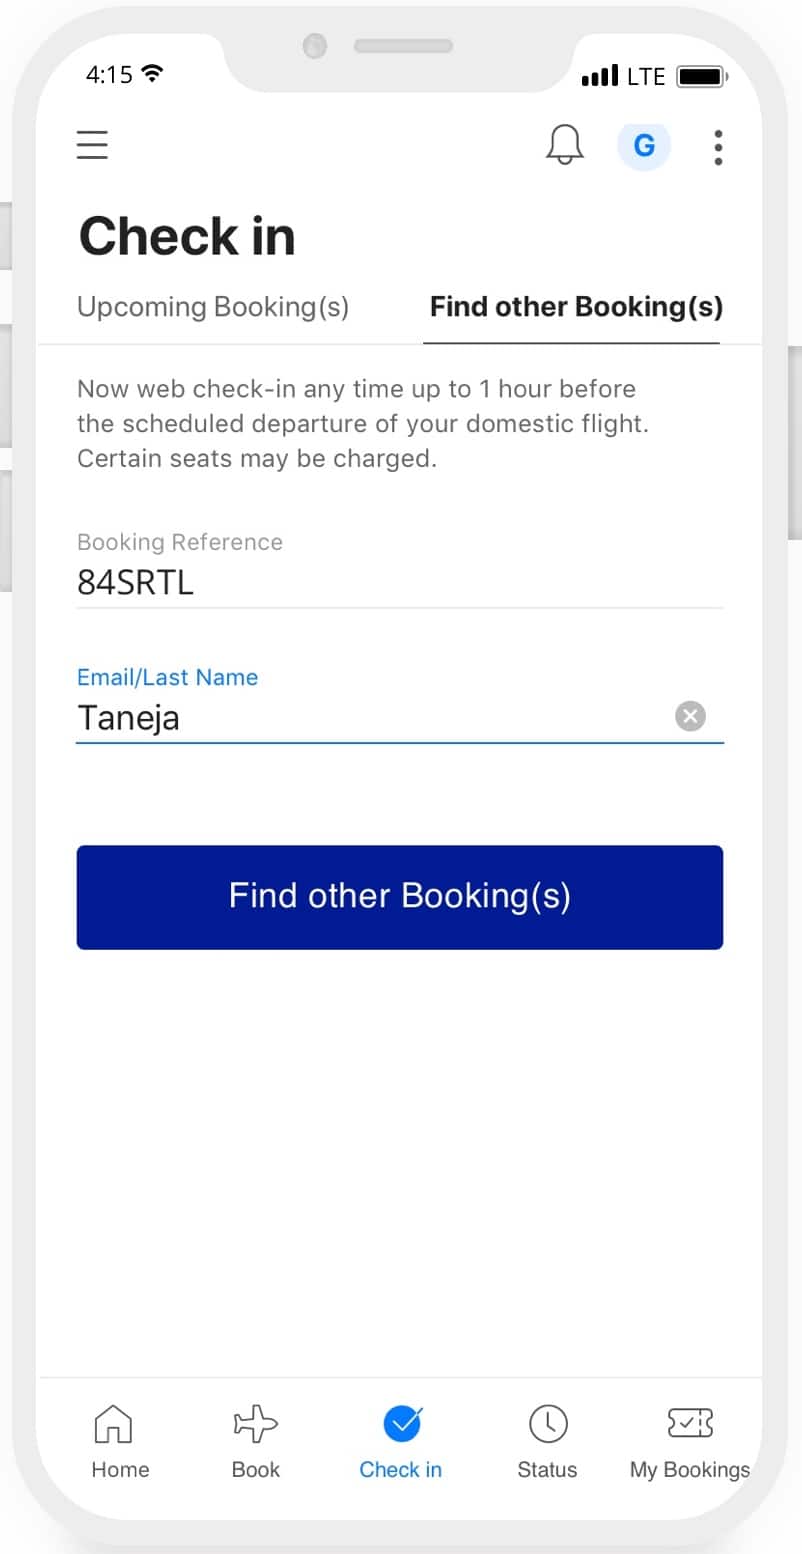Open the Status clock icon
Image resolution: width=802 pixels, height=1554 pixels.
[x=547, y=1423]
